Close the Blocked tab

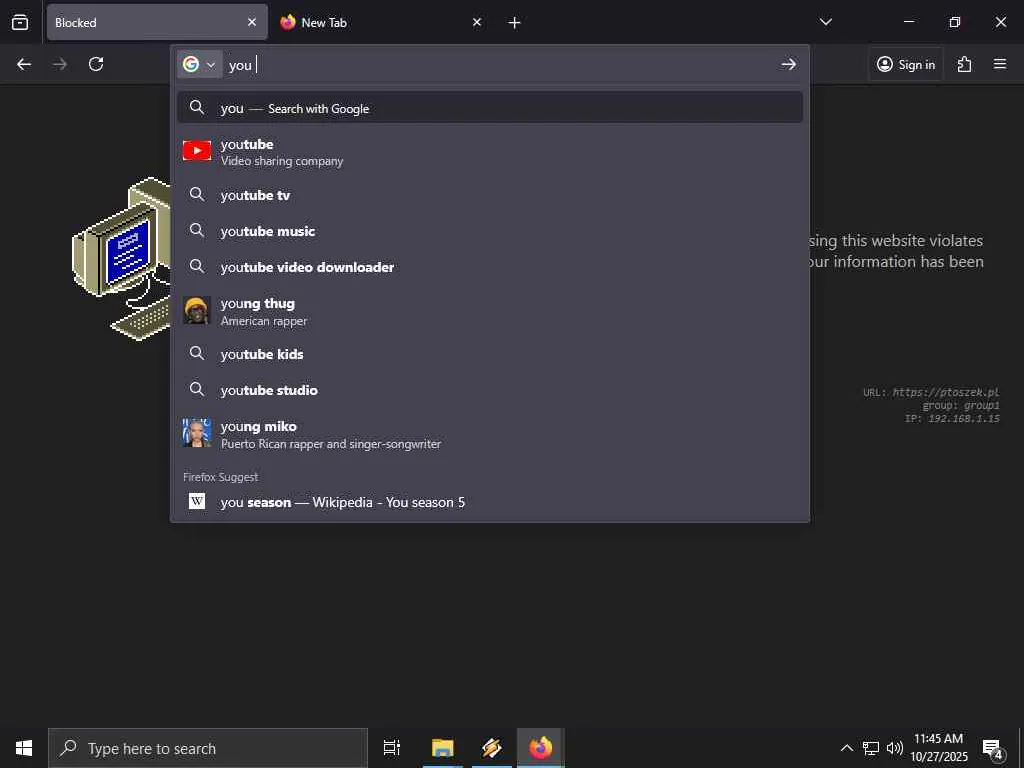(x=252, y=22)
